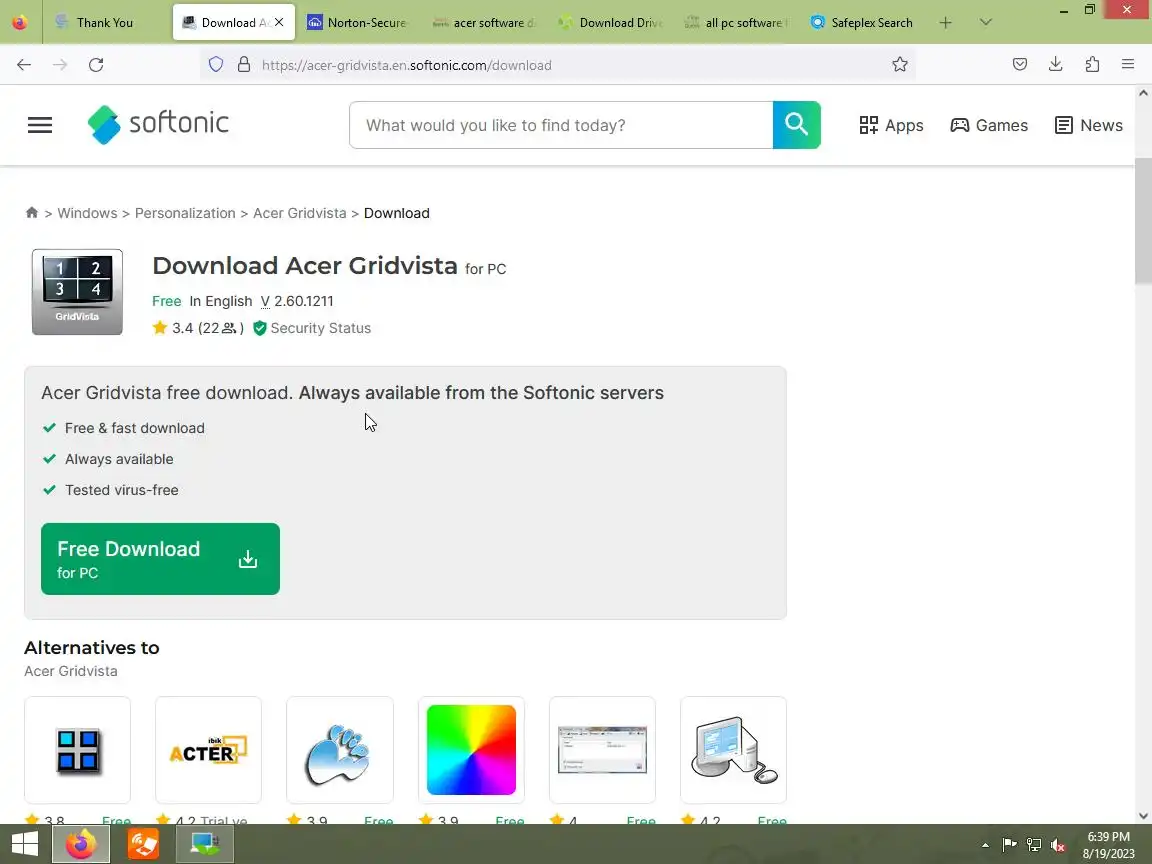Click the network tray icon
1152x864 pixels.
tap(1034, 845)
